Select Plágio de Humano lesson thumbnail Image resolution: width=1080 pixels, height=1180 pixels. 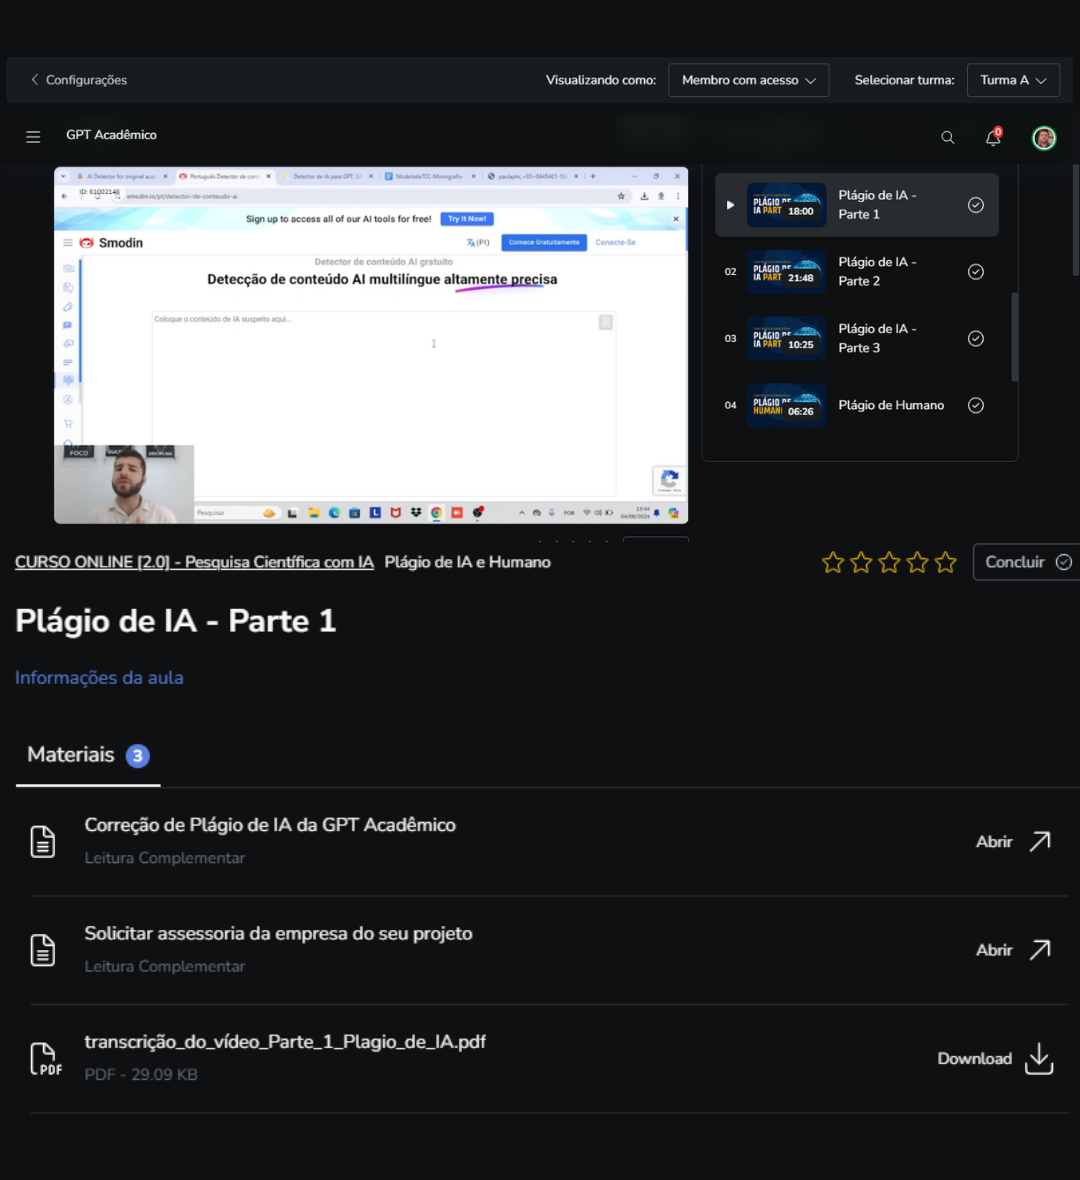(786, 405)
